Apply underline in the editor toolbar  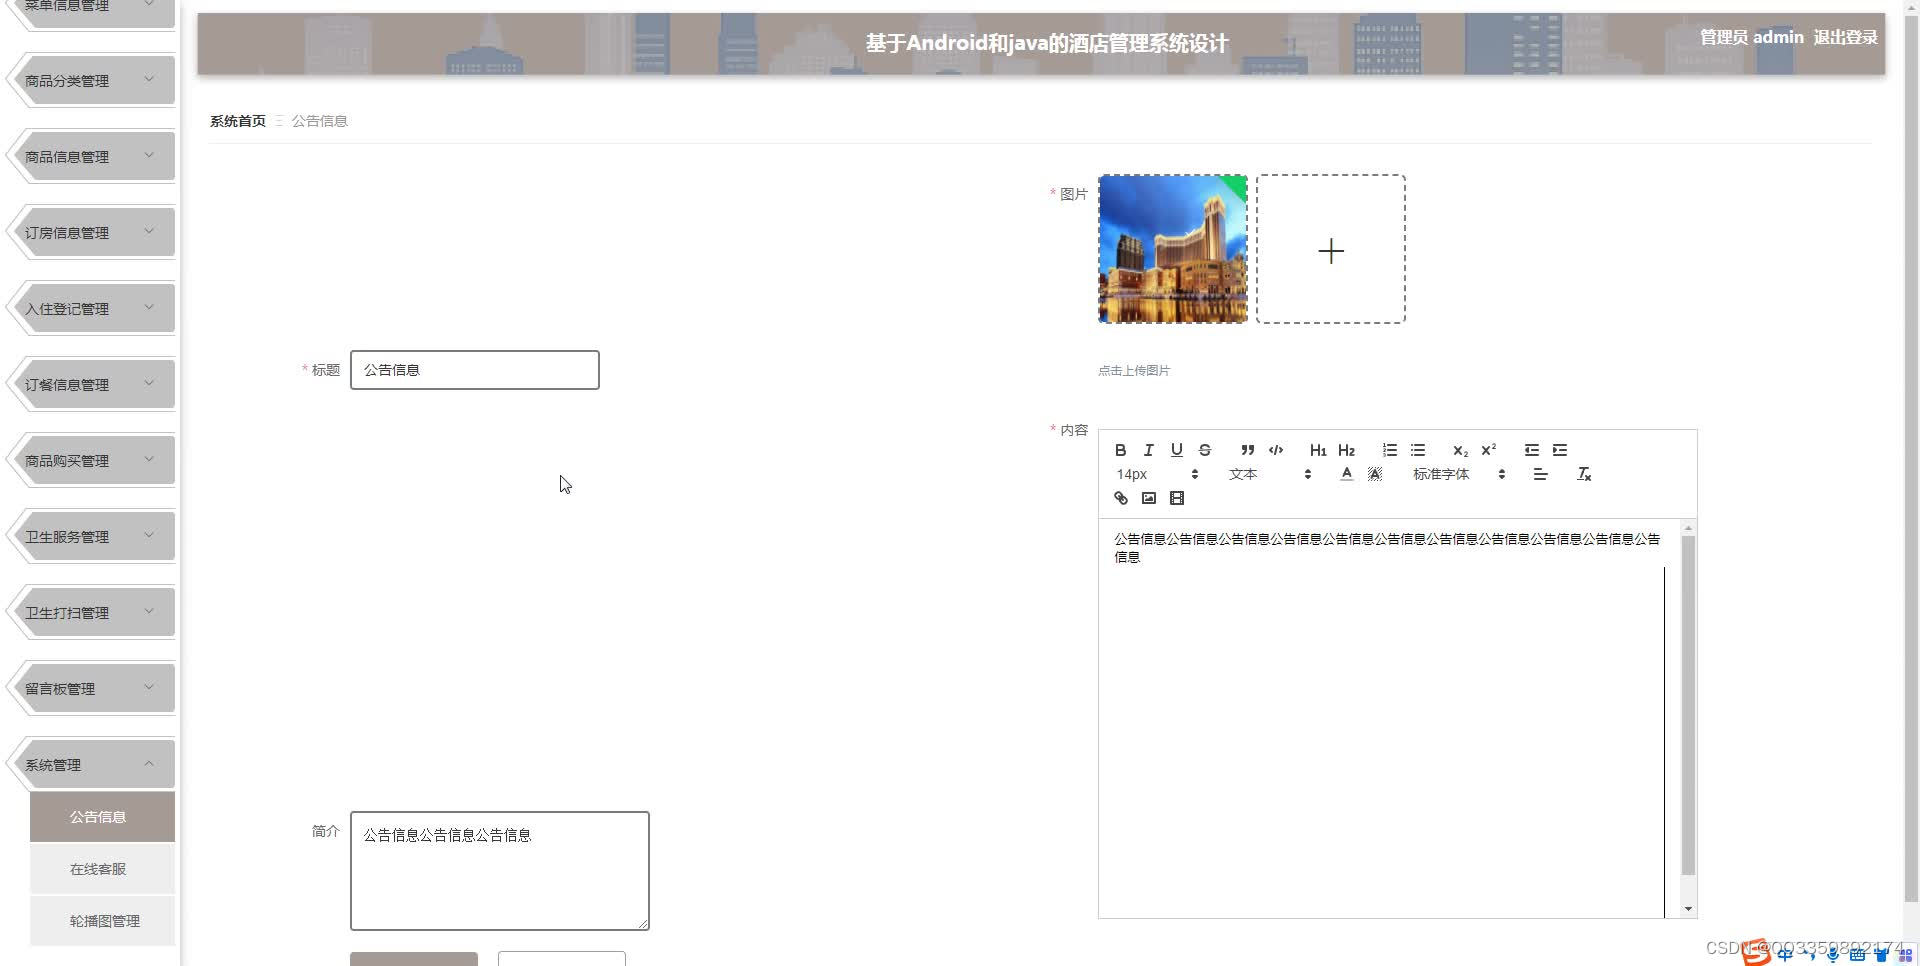pyautogui.click(x=1176, y=450)
